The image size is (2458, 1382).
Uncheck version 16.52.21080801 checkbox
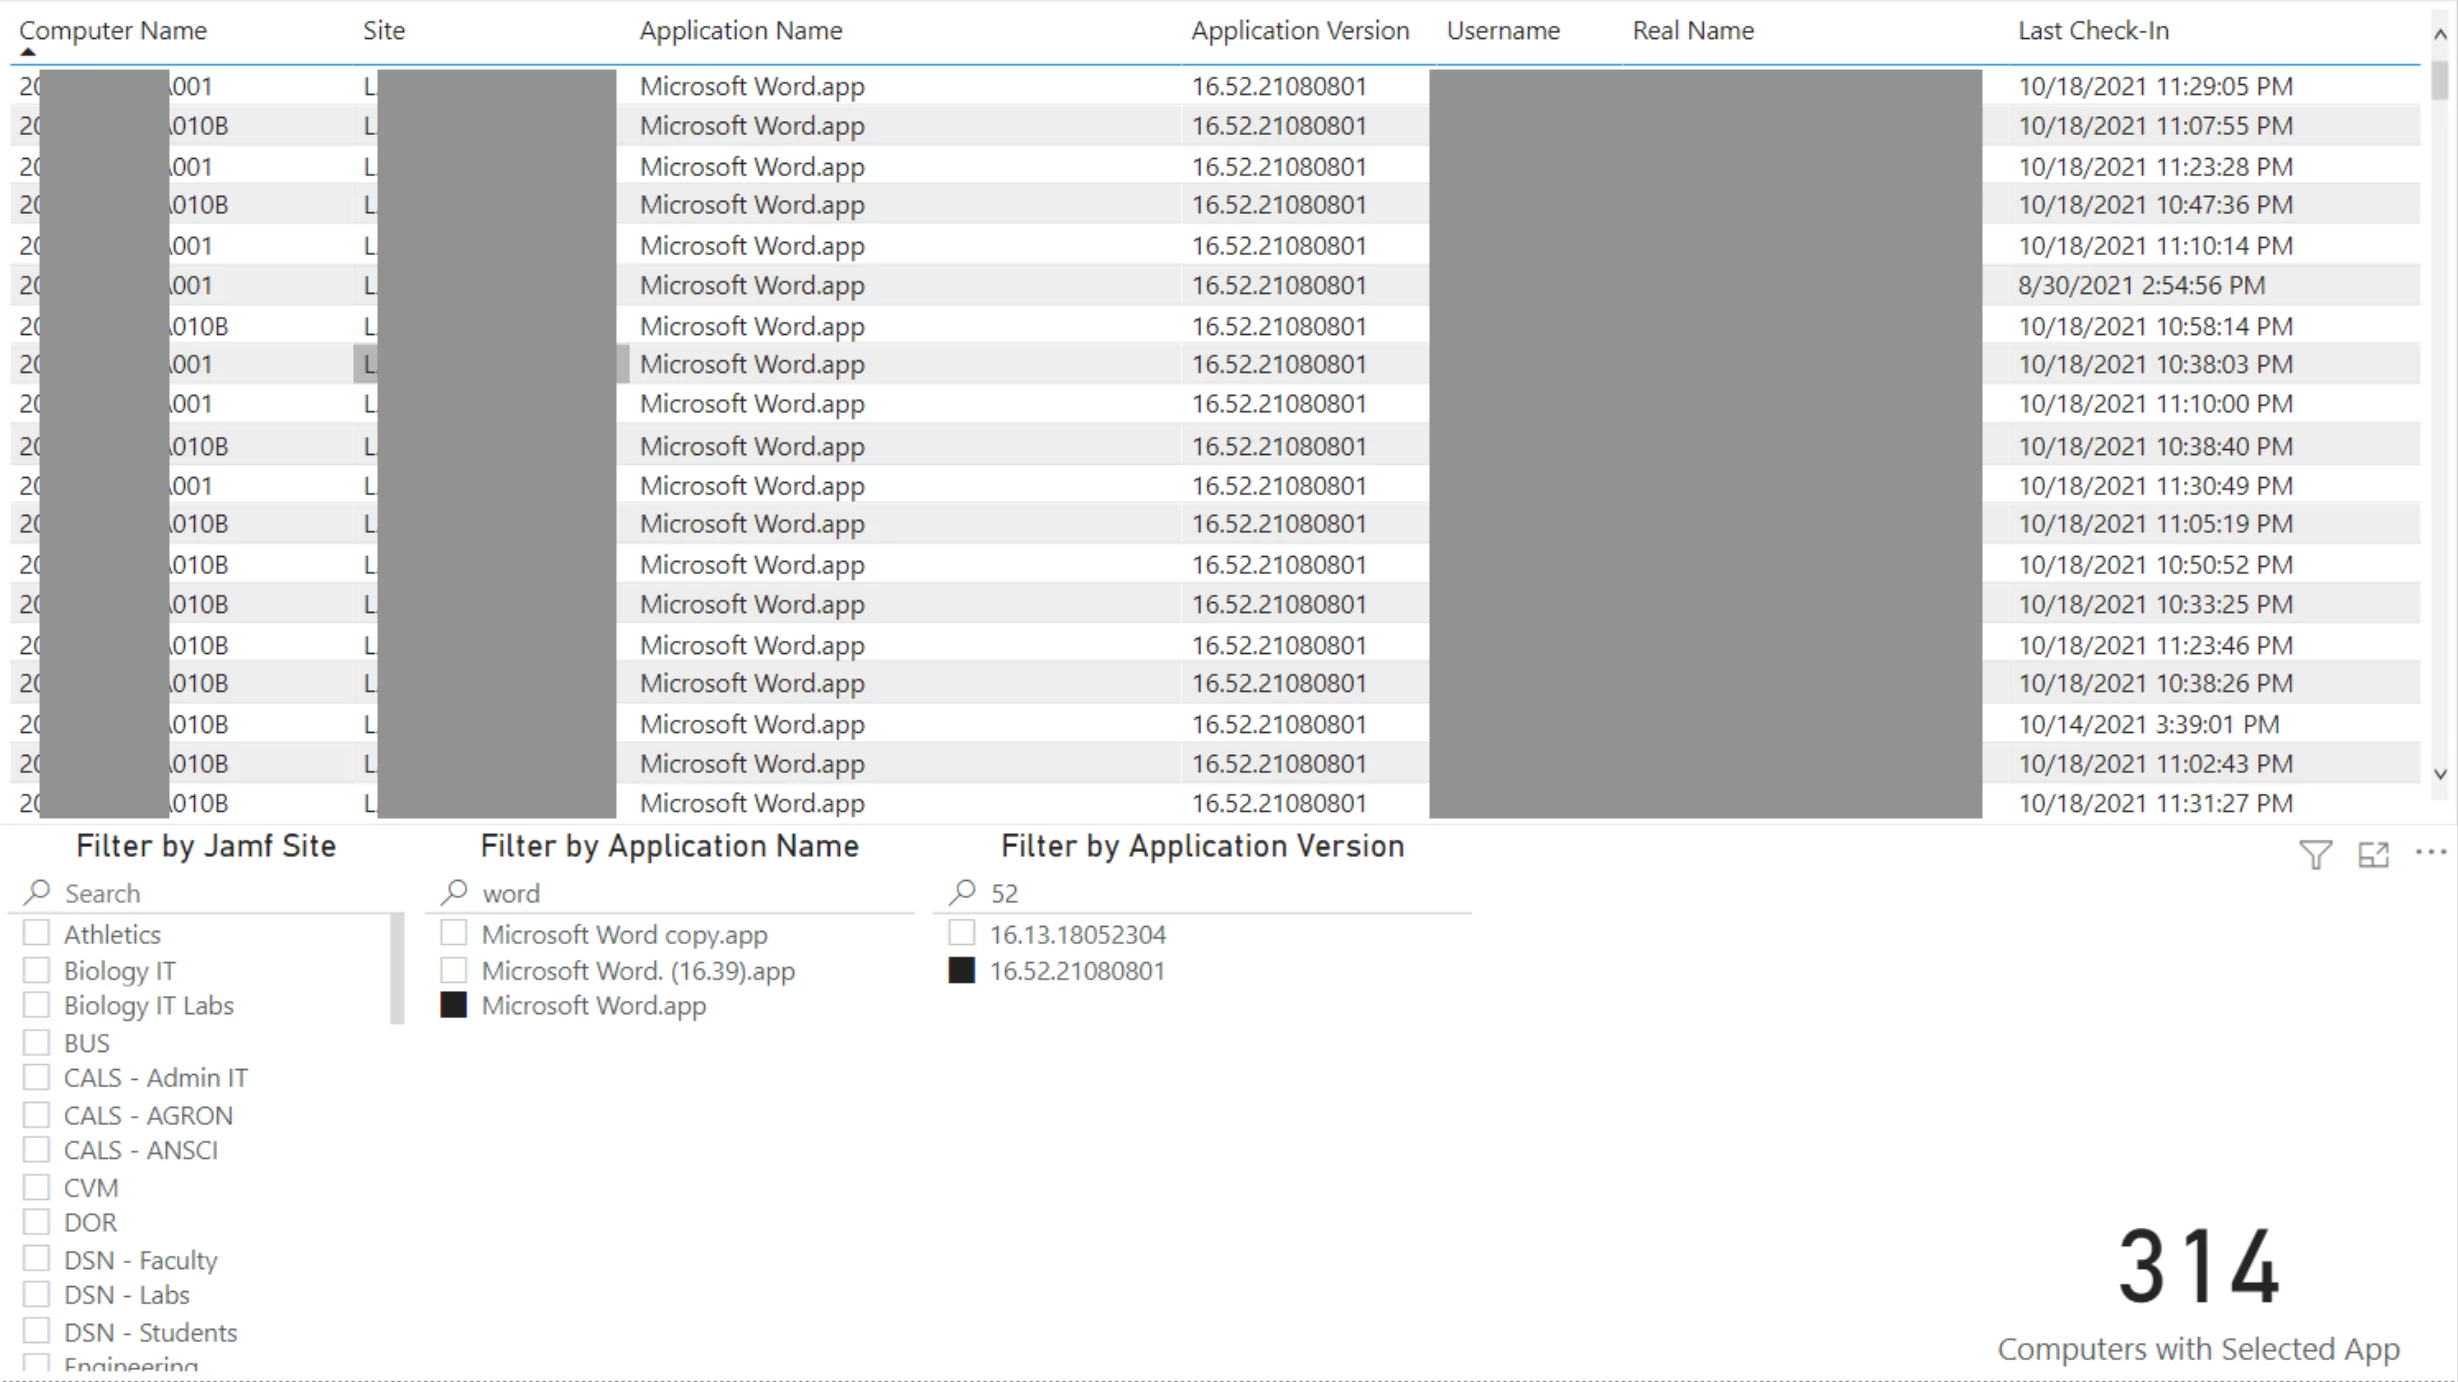pyautogui.click(x=962, y=970)
